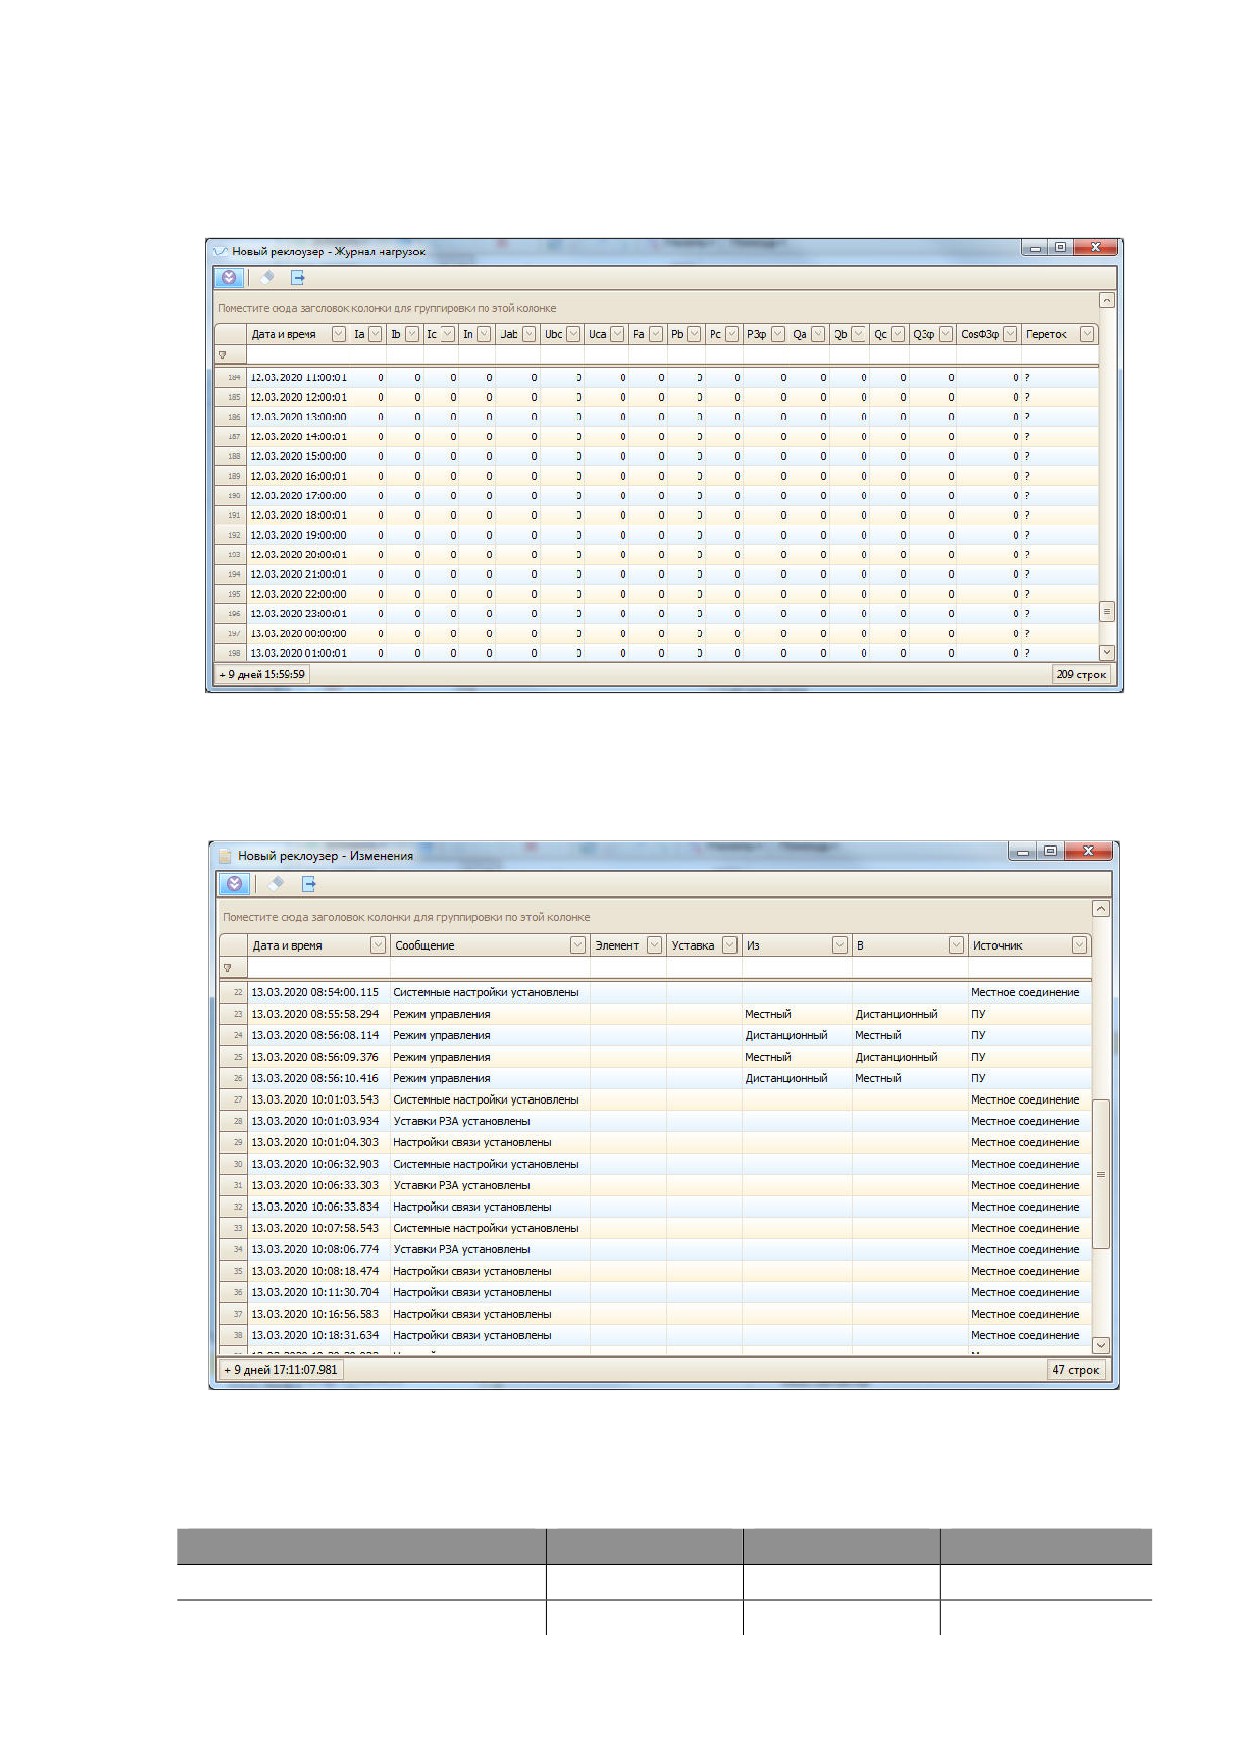This screenshot has width=1239, height=1754.
Task: Click the Журнал нагрузок vertical scrollbar thumb
Action: coord(1106,611)
